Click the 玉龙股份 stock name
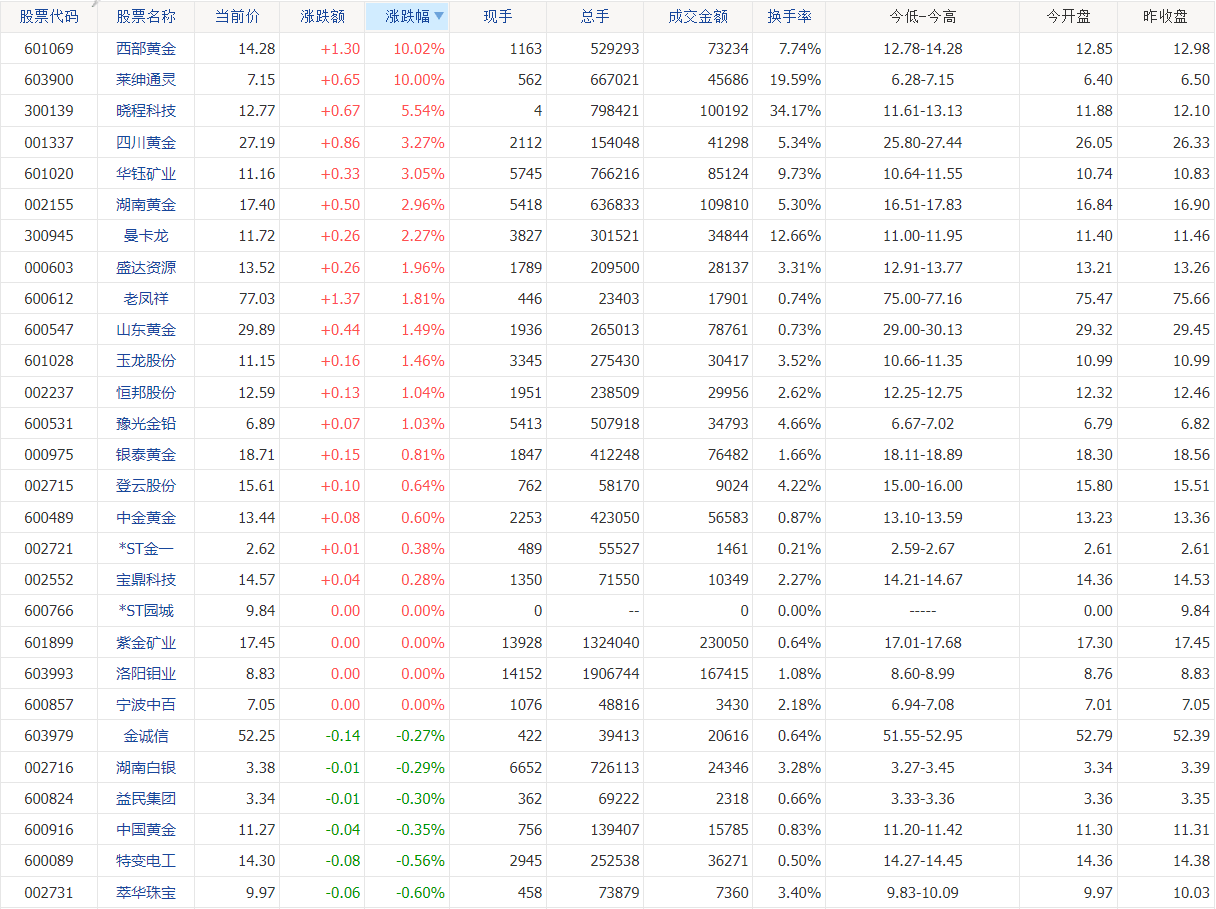Screen dimensions: 1216x909 click(x=146, y=361)
